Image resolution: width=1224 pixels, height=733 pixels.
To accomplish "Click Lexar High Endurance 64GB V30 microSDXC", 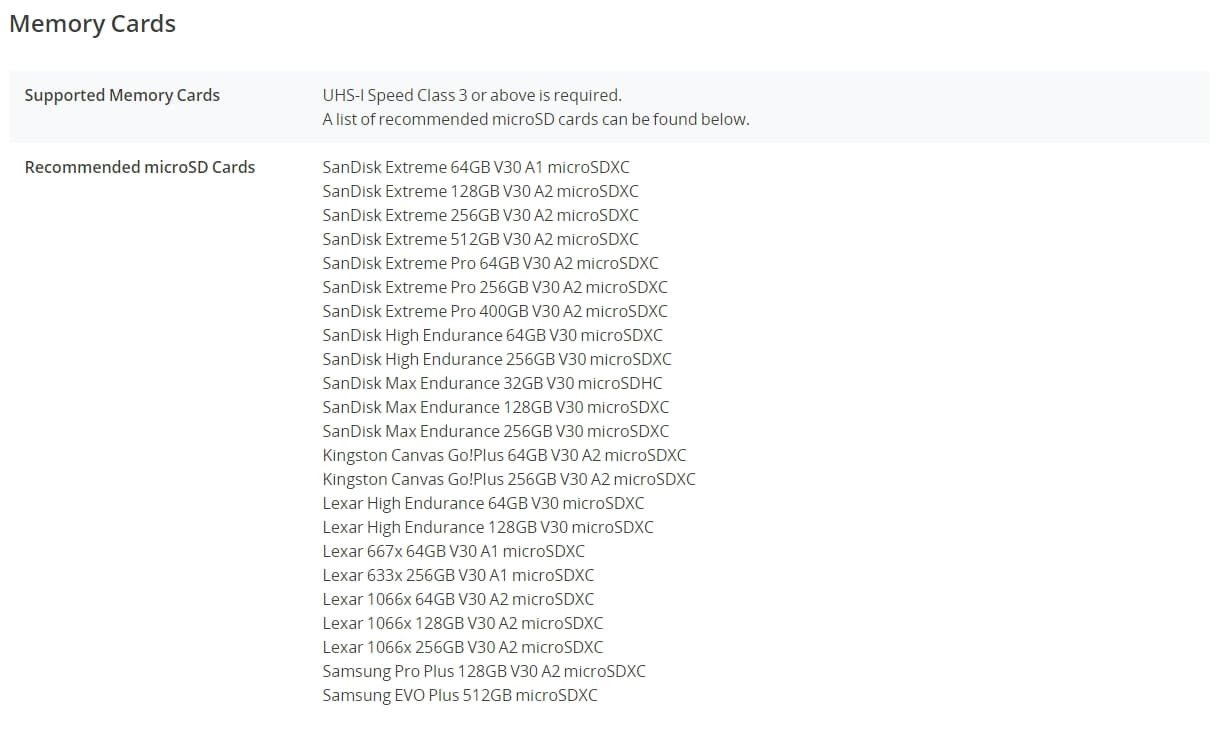I will [x=484, y=503].
